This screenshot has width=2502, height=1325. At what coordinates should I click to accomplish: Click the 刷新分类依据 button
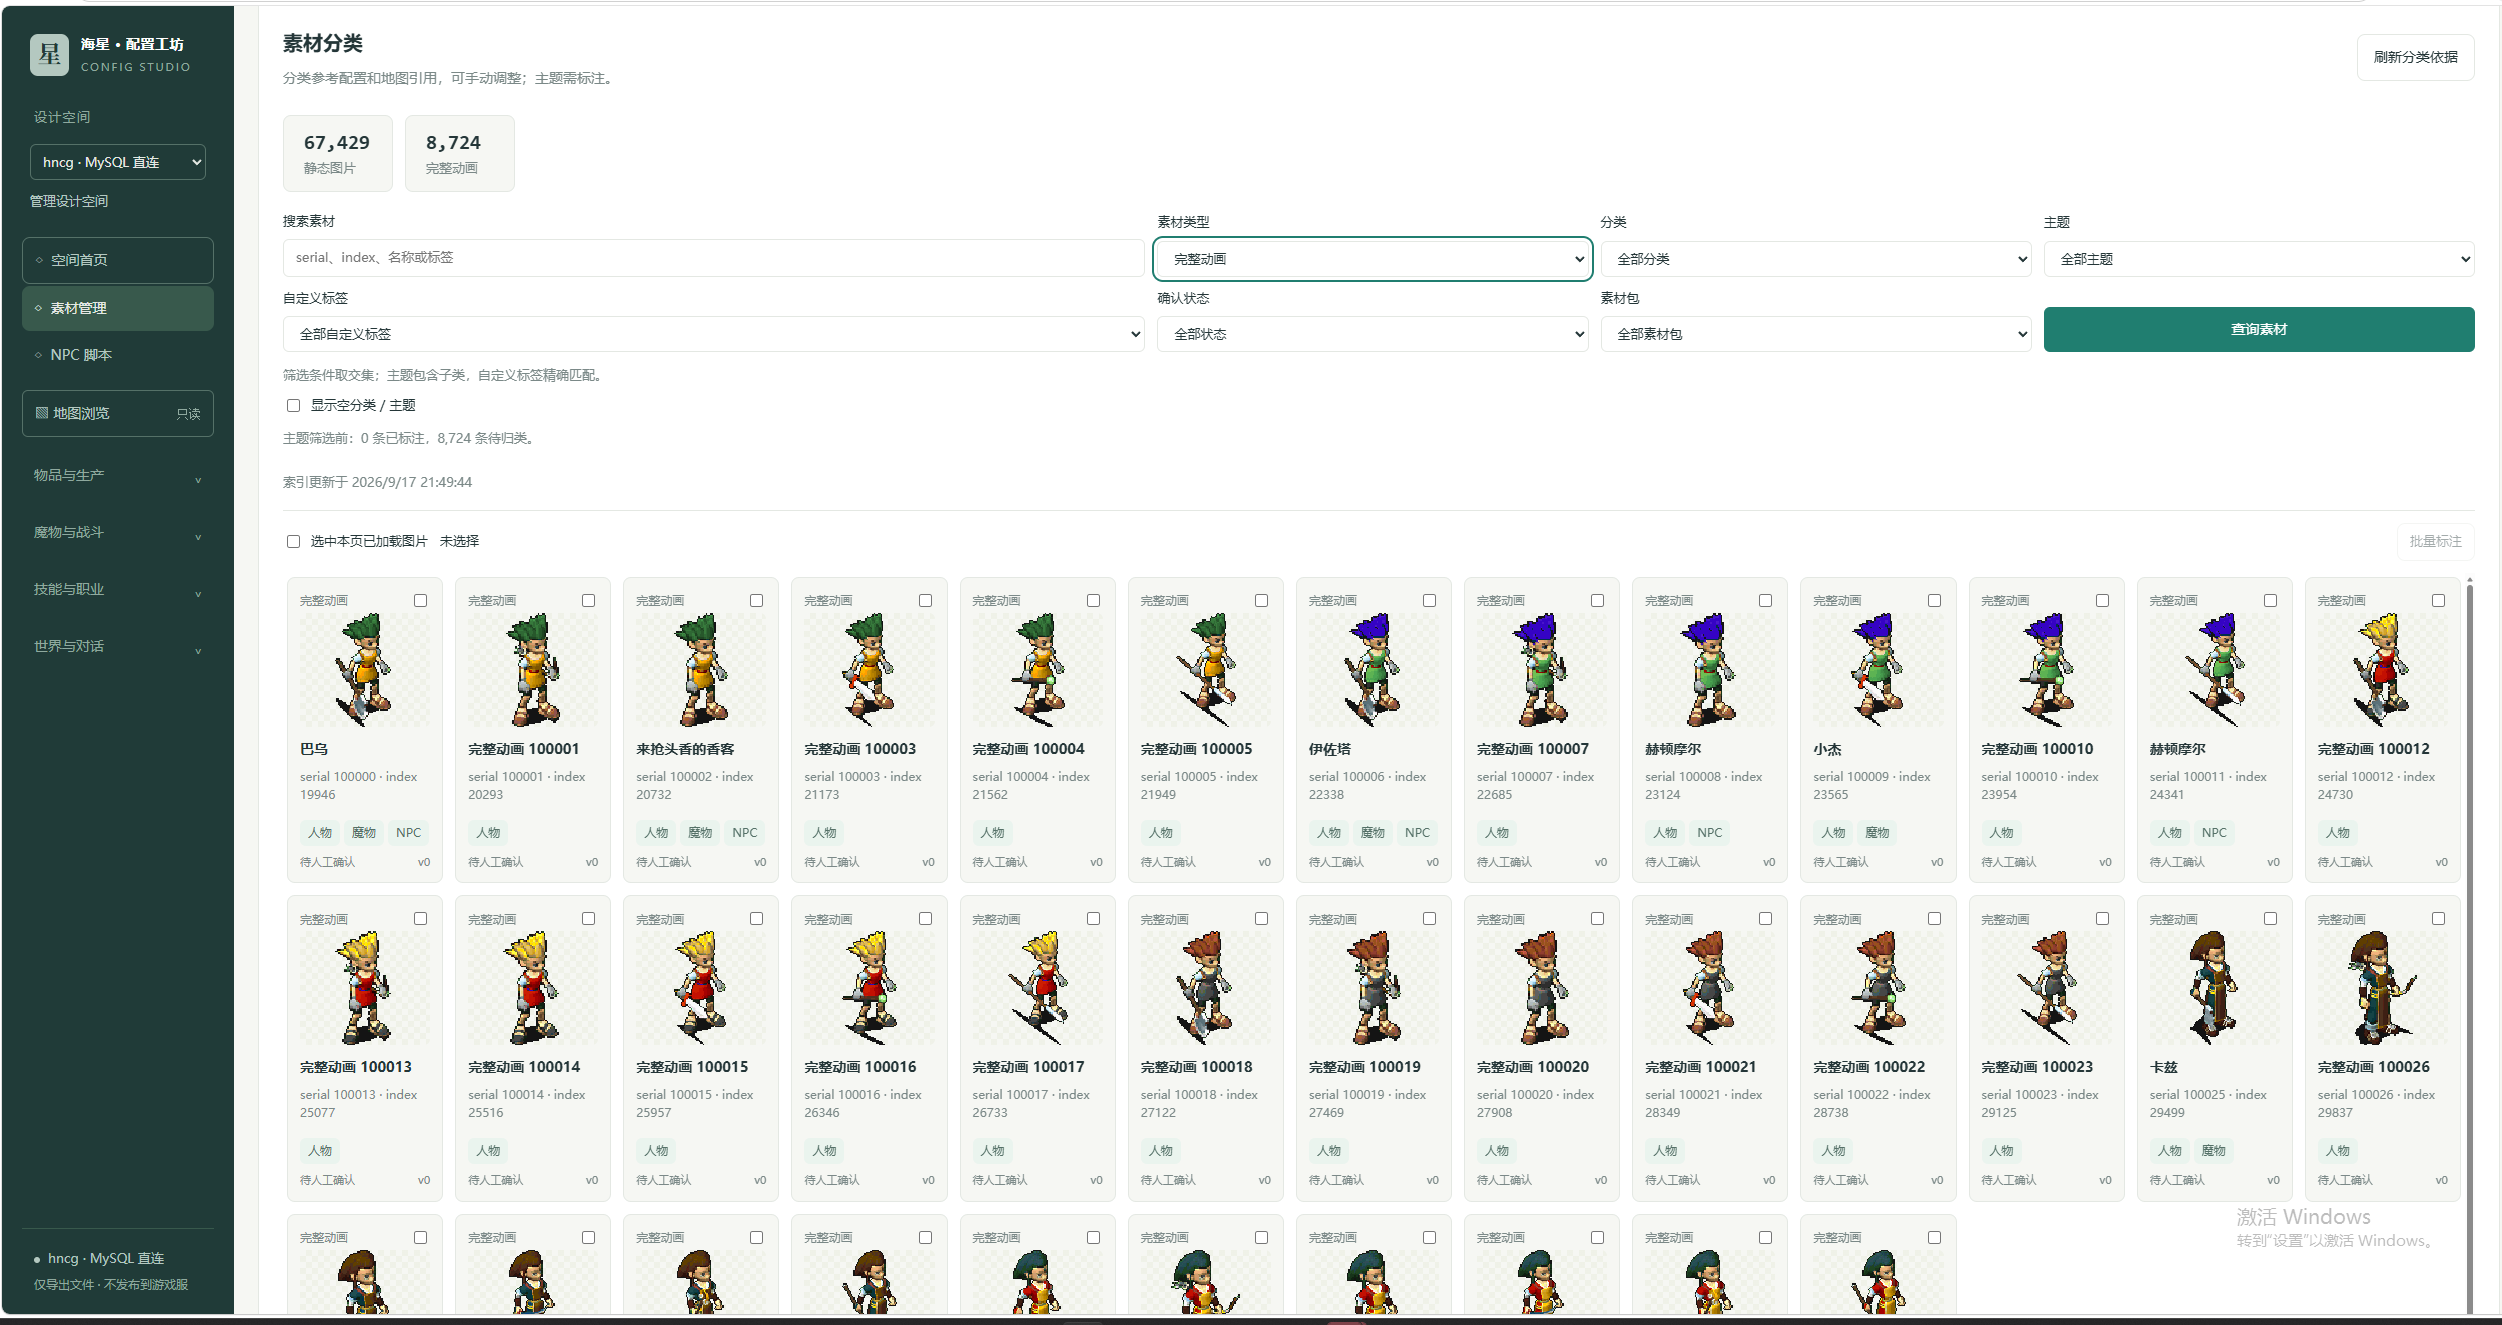[x=2415, y=57]
